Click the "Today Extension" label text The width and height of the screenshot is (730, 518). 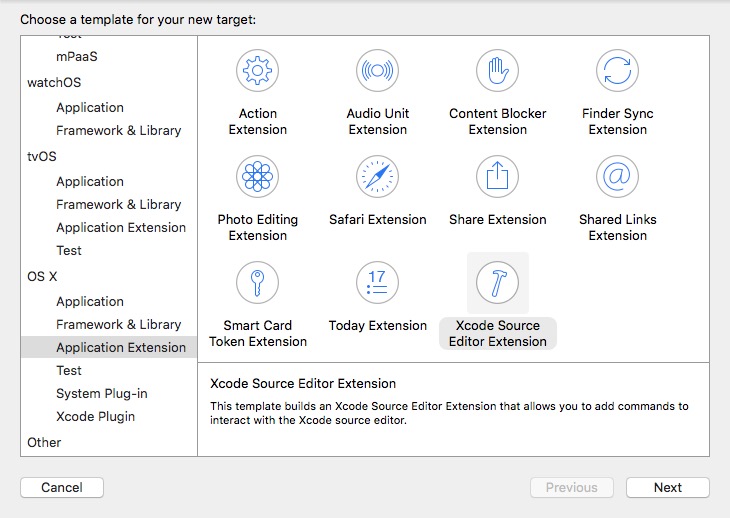coord(378,325)
